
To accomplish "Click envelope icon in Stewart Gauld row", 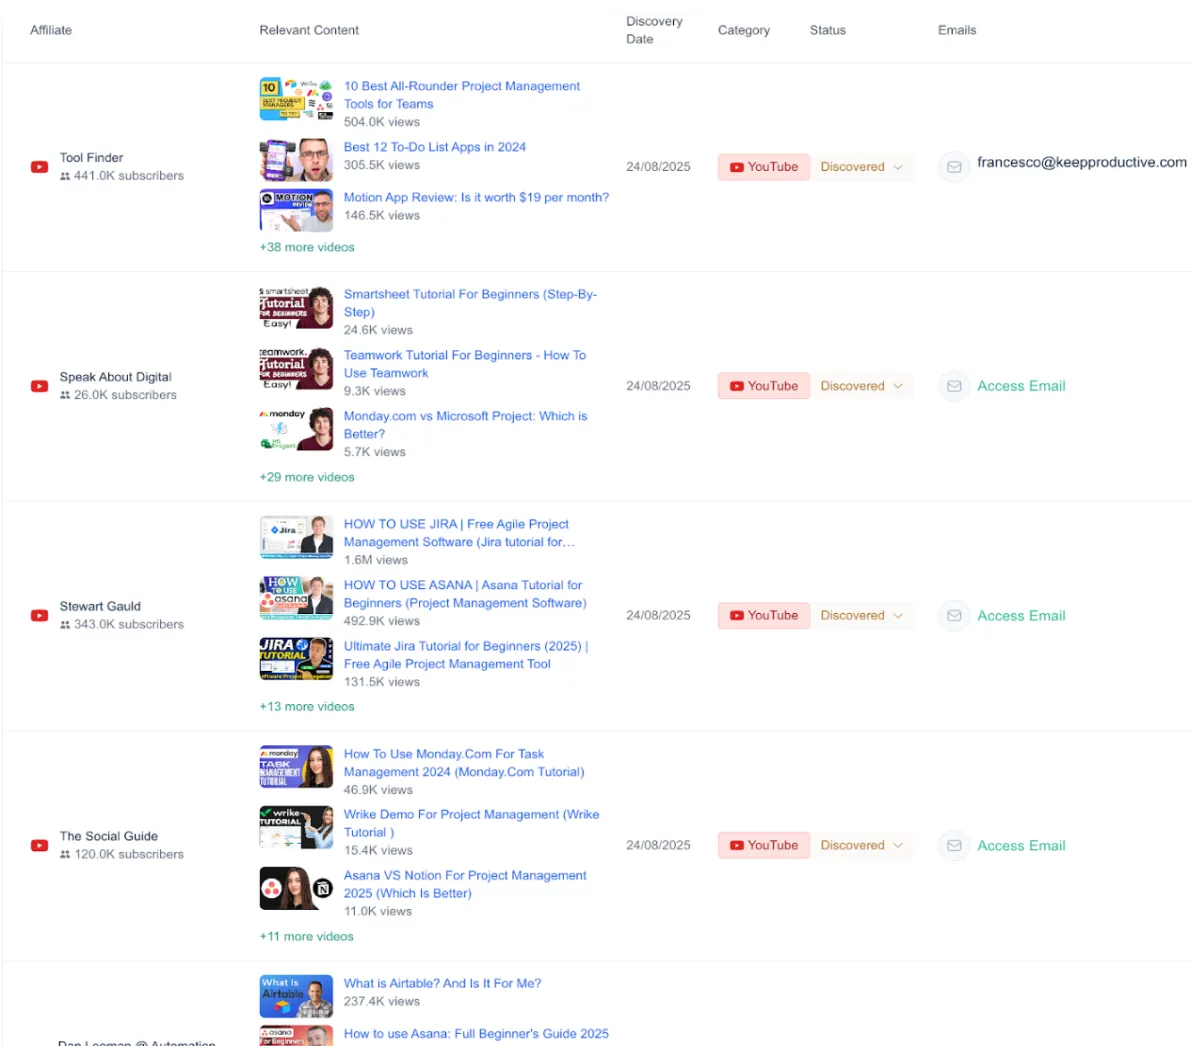I will click(x=953, y=615).
